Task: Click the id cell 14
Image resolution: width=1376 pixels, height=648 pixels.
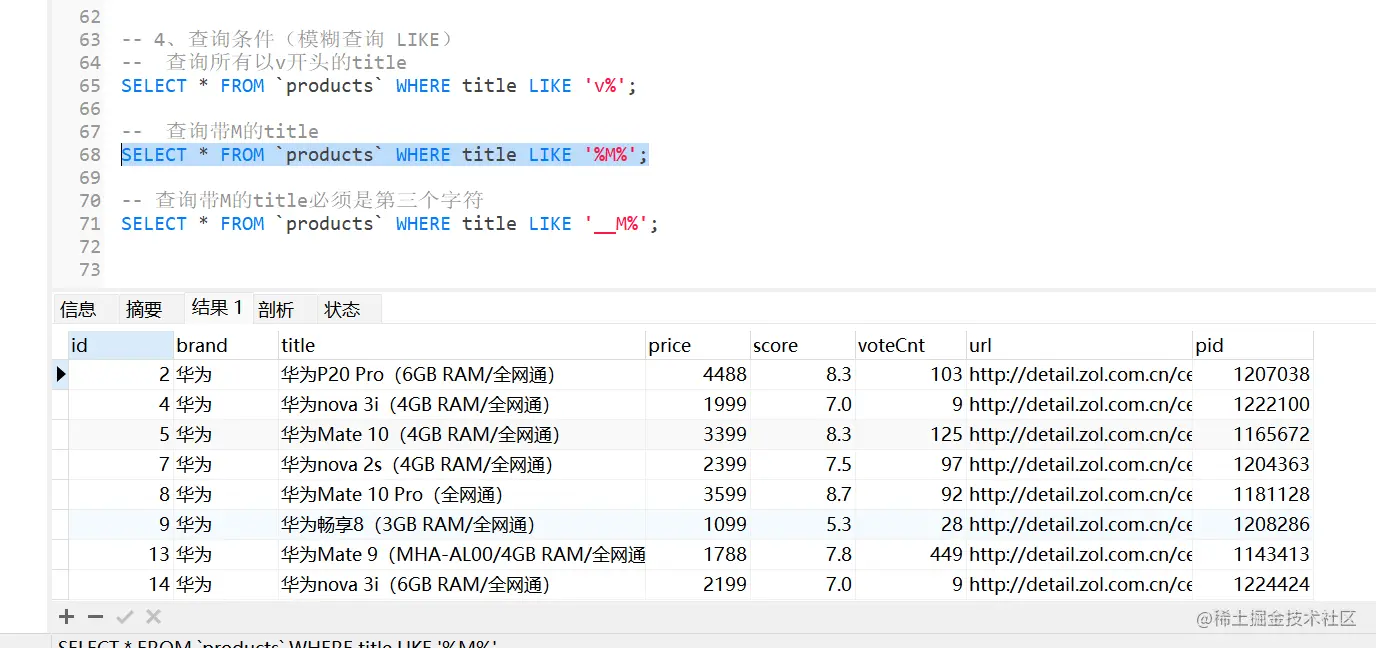Action: point(121,585)
